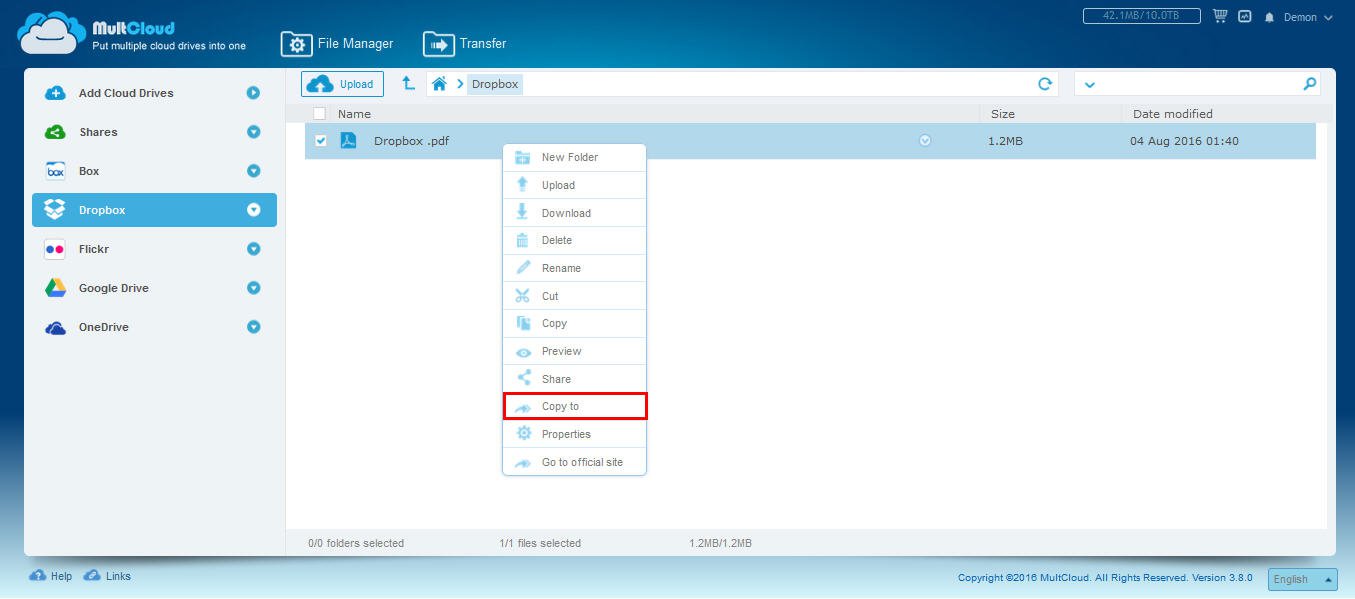The width and height of the screenshot is (1355, 599).
Task: Click the 04 Aug 2016 01:40 date
Action: coord(1184,141)
